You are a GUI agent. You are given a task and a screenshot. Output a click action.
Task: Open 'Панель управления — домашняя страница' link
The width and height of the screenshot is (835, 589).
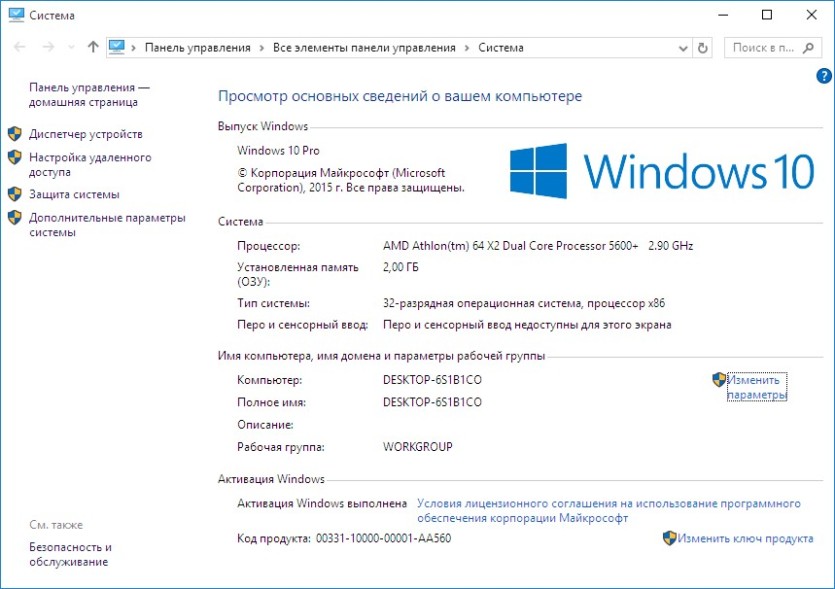[89, 94]
